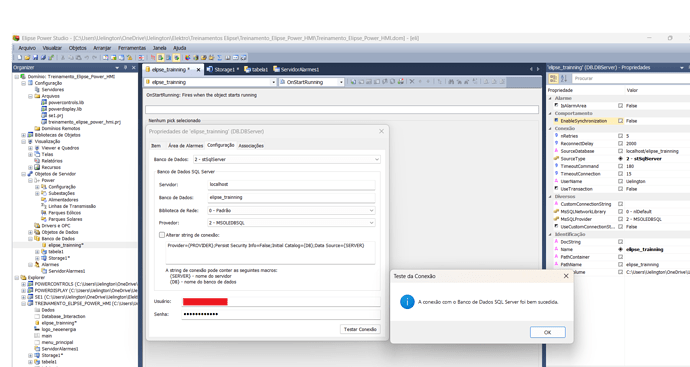Click the Procurar search box in Propriedades

(631, 78)
